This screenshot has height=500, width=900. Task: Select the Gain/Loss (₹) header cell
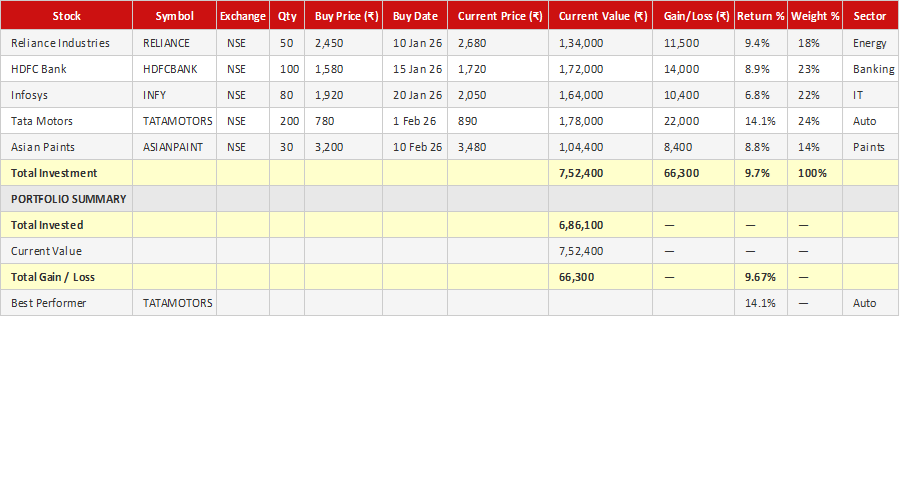point(693,15)
